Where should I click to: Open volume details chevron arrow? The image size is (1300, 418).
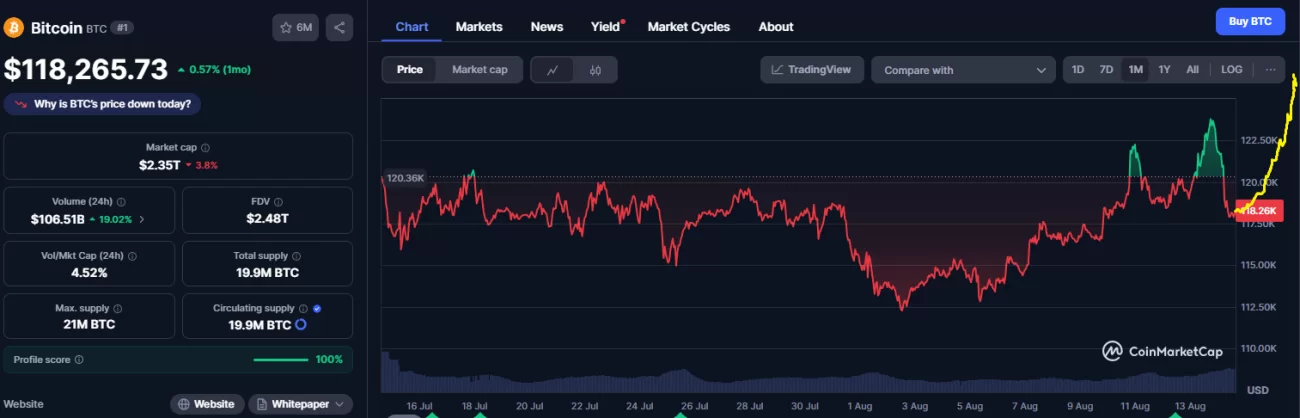click(141, 218)
